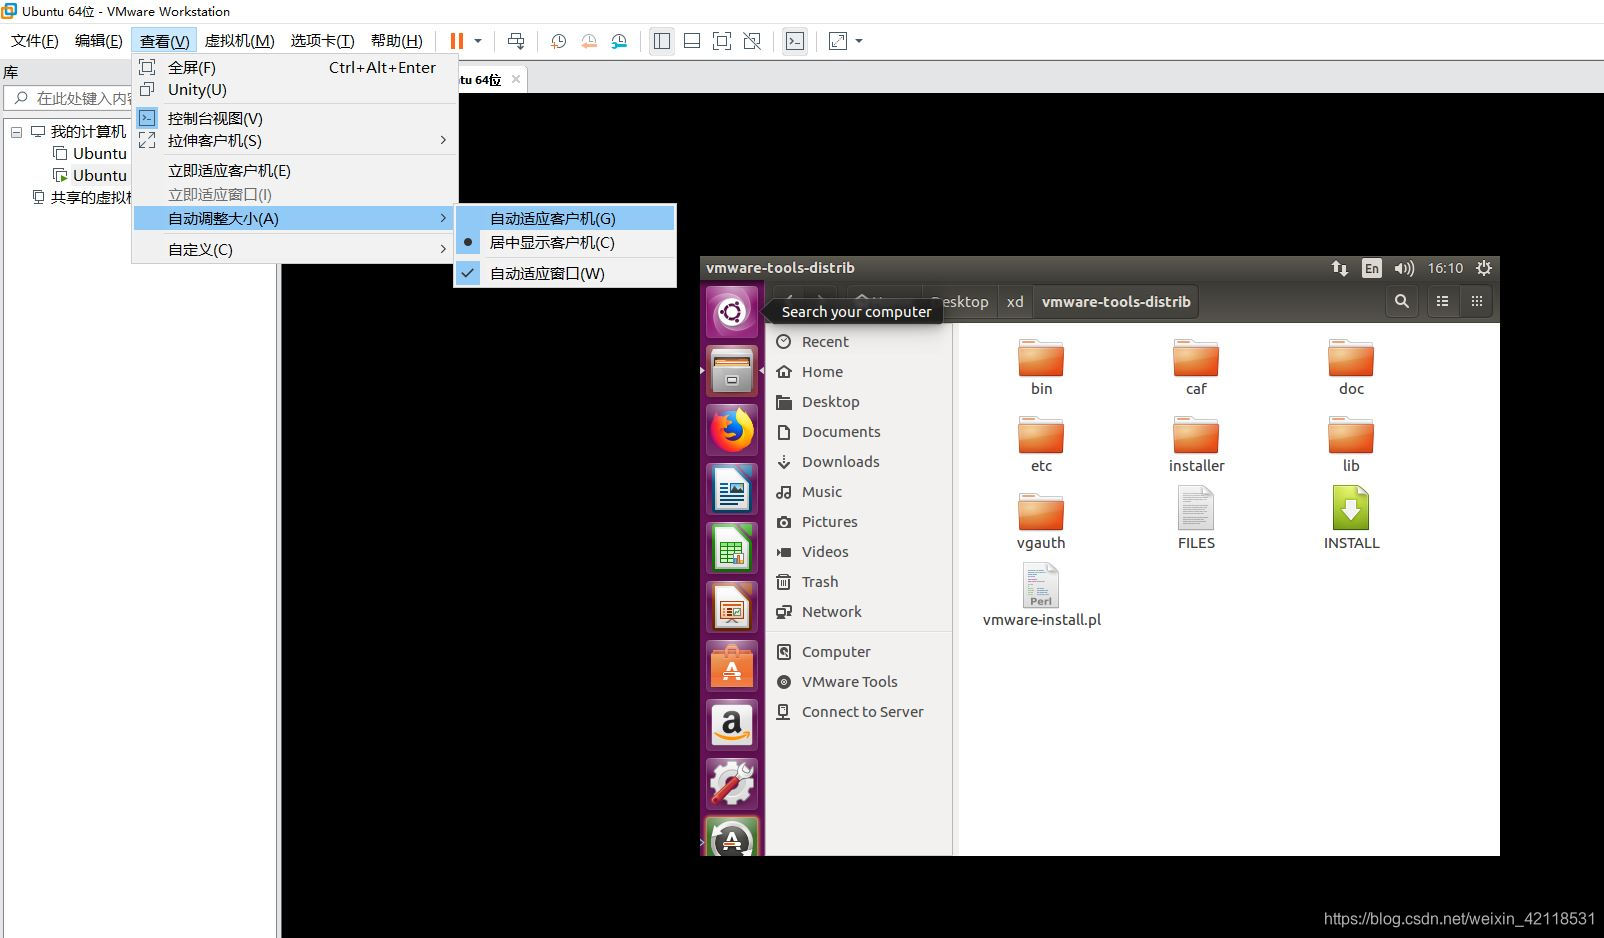Close the Ubuntu 64位 VM tab

pos(516,79)
